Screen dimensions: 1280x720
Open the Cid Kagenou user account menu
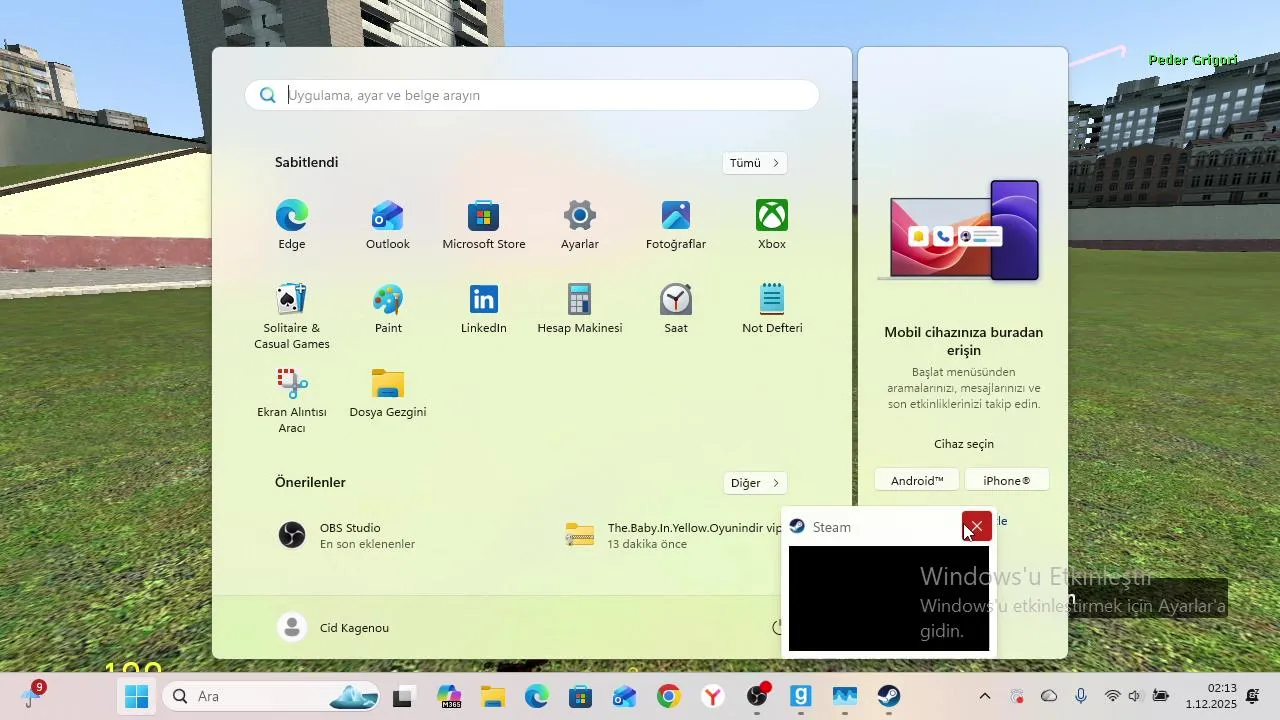point(334,628)
